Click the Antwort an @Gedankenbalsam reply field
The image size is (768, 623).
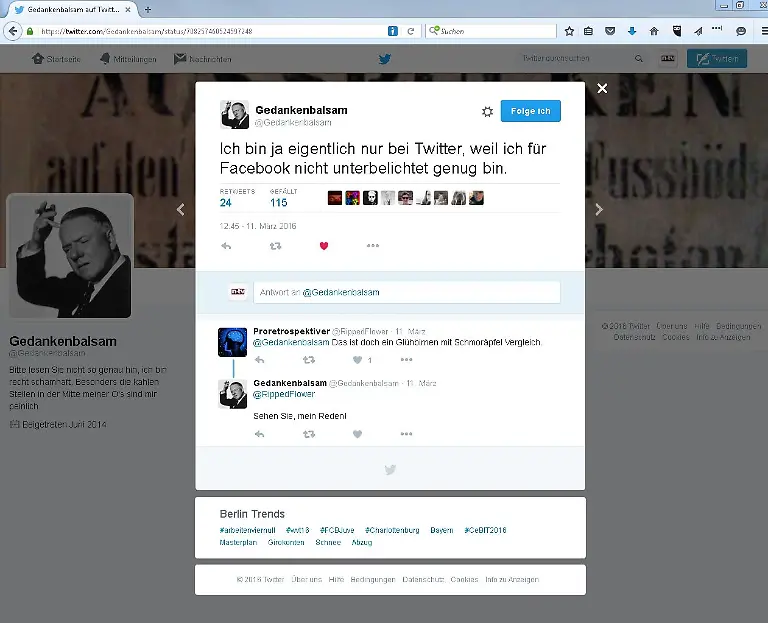(406, 292)
